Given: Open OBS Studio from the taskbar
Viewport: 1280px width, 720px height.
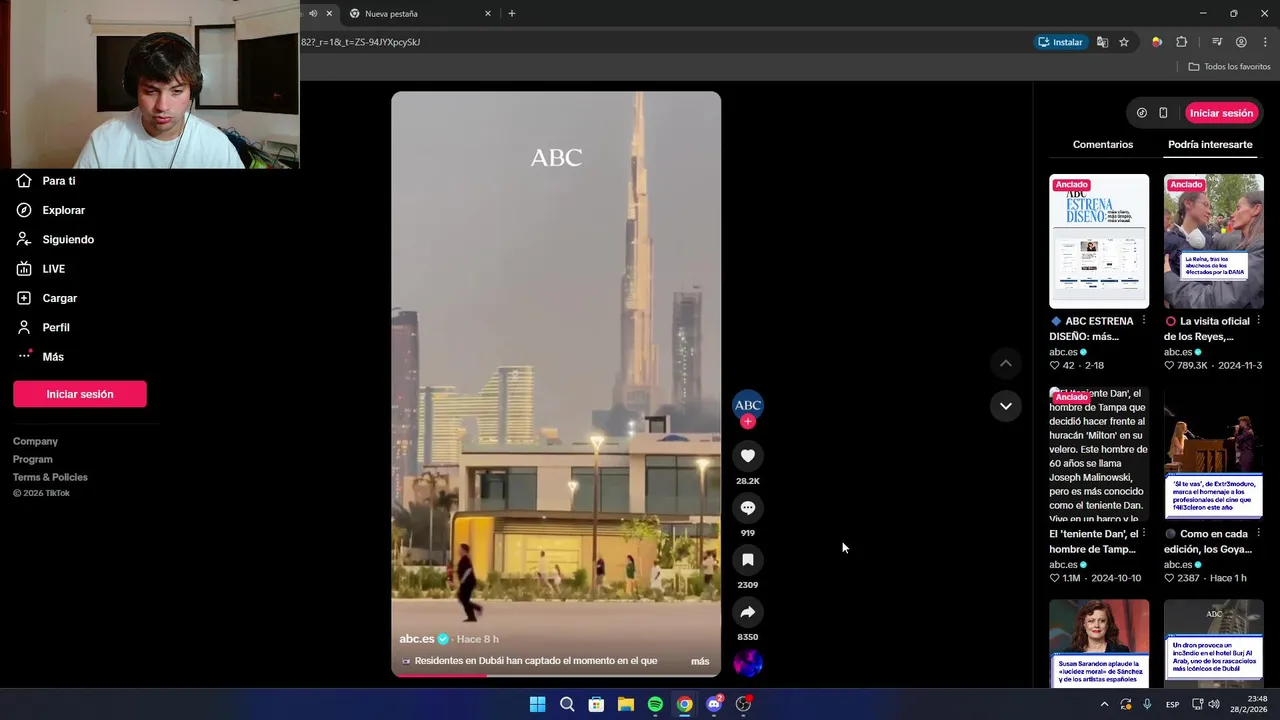Looking at the screenshot, I should (x=743, y=704).
